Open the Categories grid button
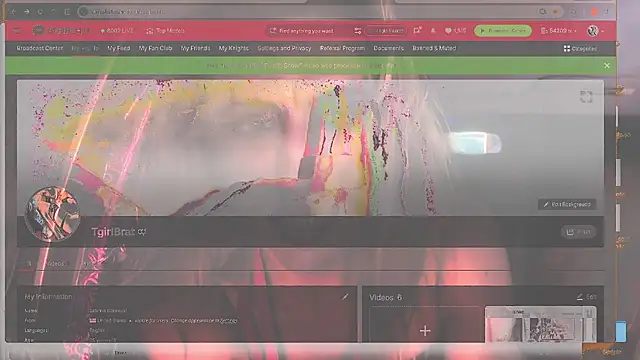This screenshot has width=640, height=360. coord(580,49)
